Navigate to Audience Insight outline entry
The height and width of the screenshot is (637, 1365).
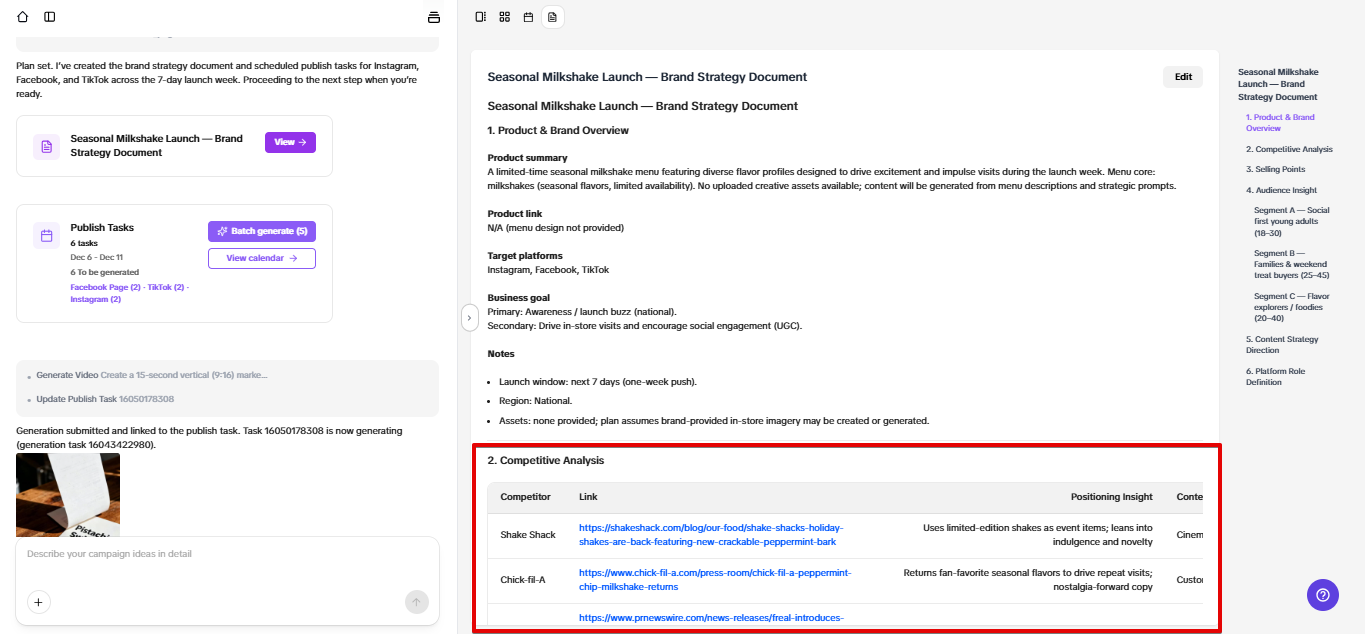pyautogui.click(x=1281, y=189)
